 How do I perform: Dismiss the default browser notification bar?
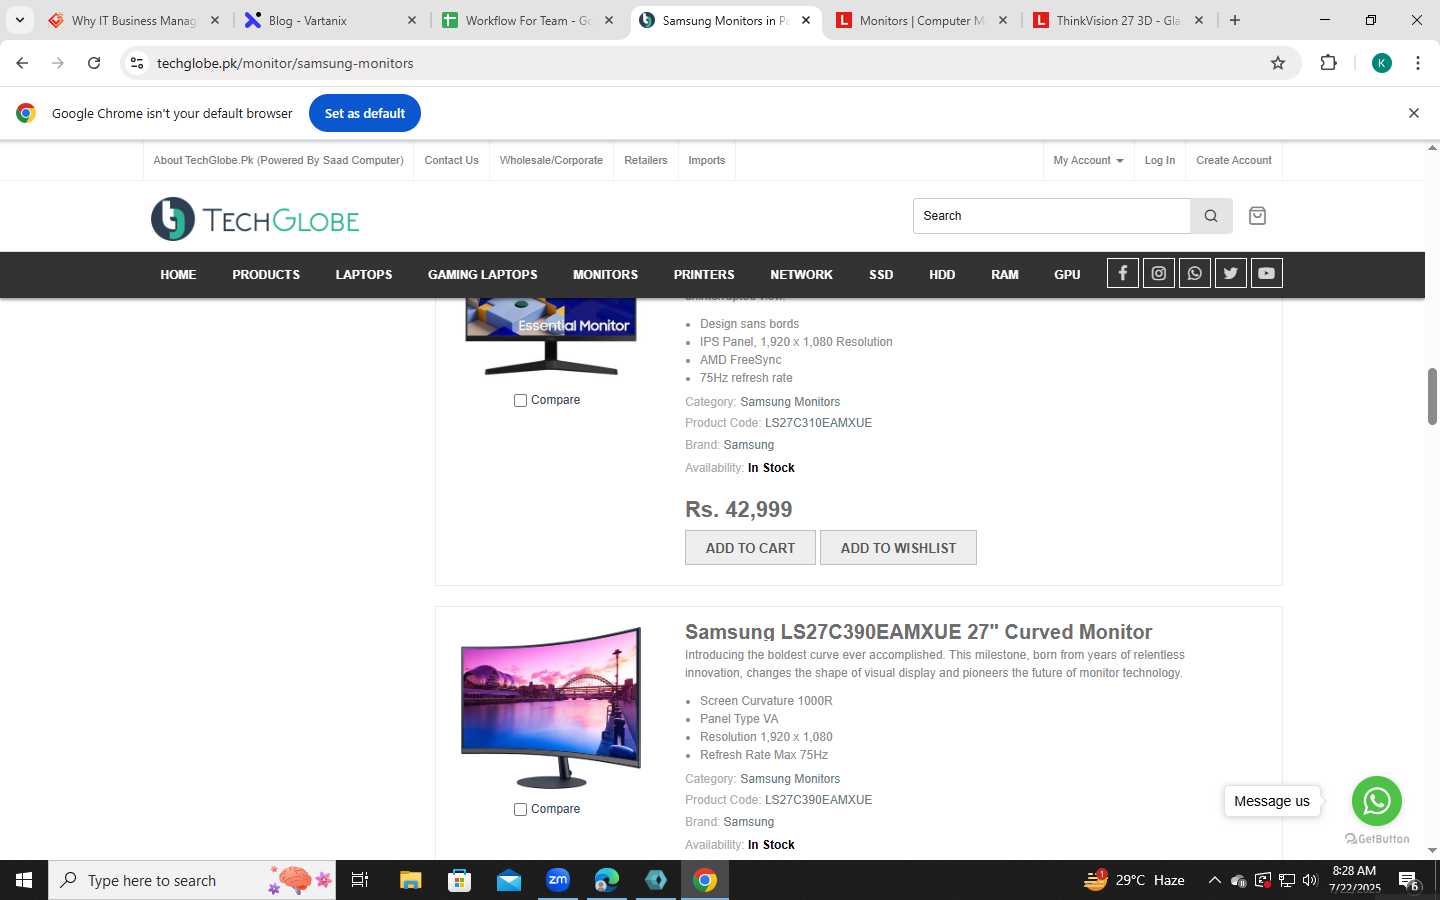[1414, 113]
